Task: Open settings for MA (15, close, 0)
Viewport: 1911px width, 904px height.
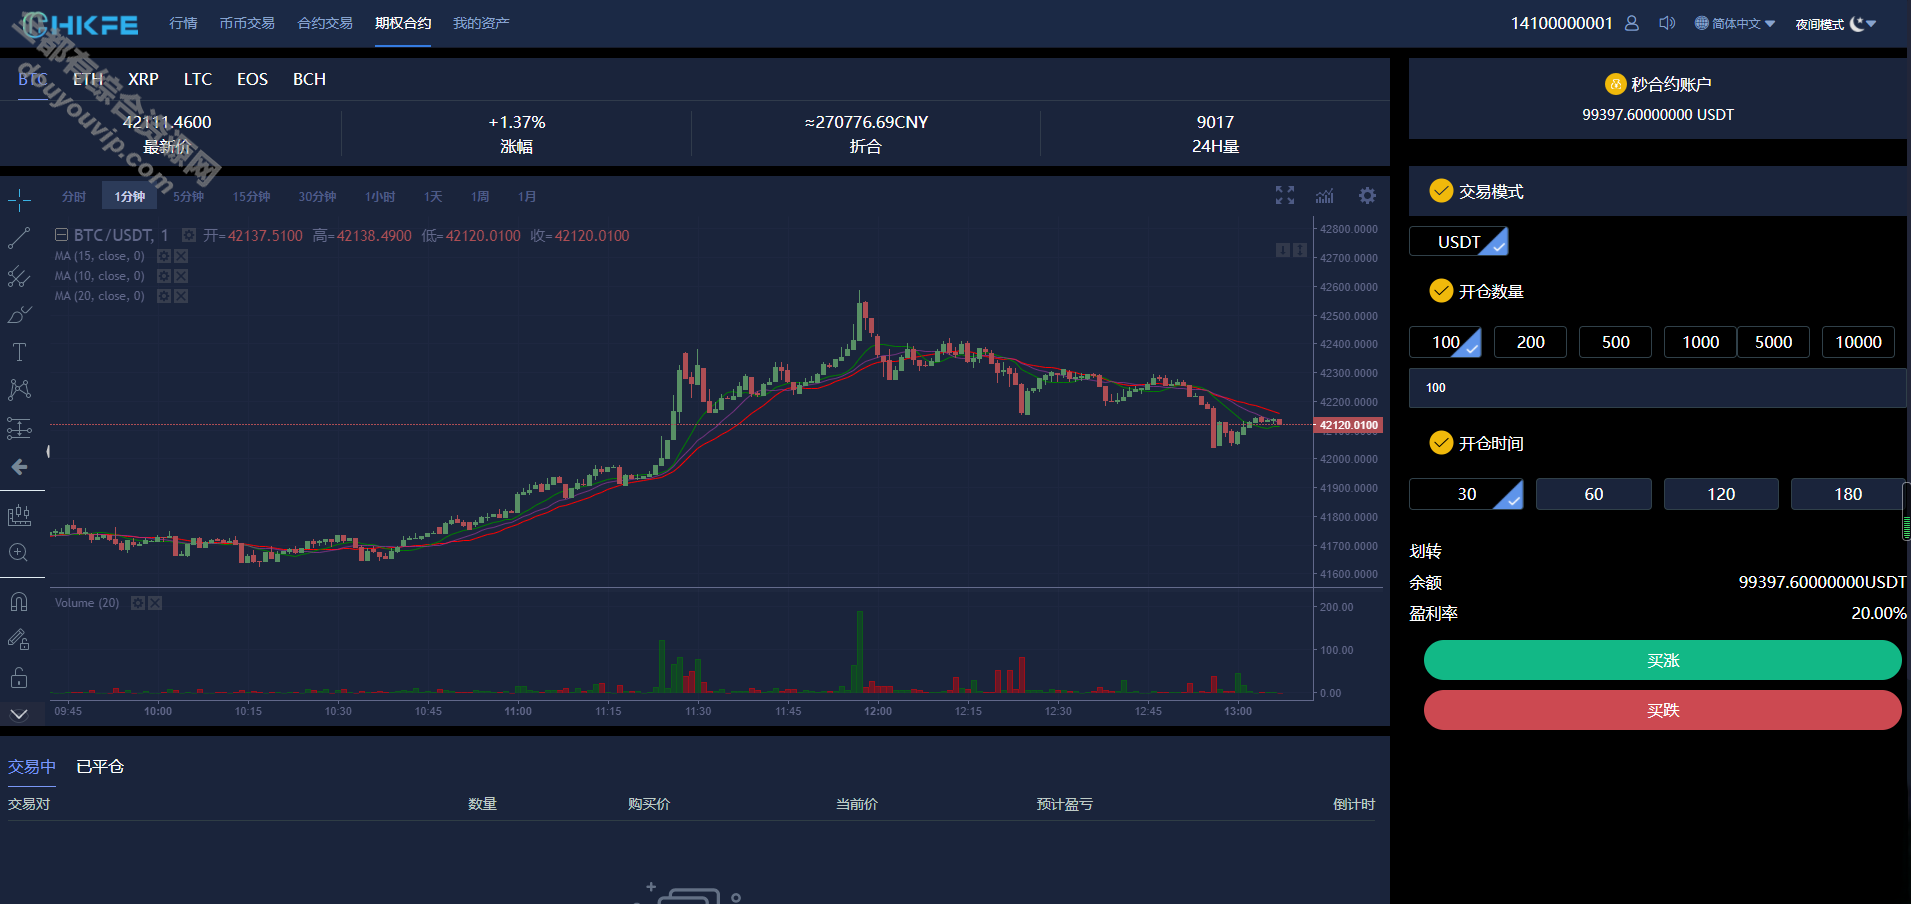Action: point(164,256)
